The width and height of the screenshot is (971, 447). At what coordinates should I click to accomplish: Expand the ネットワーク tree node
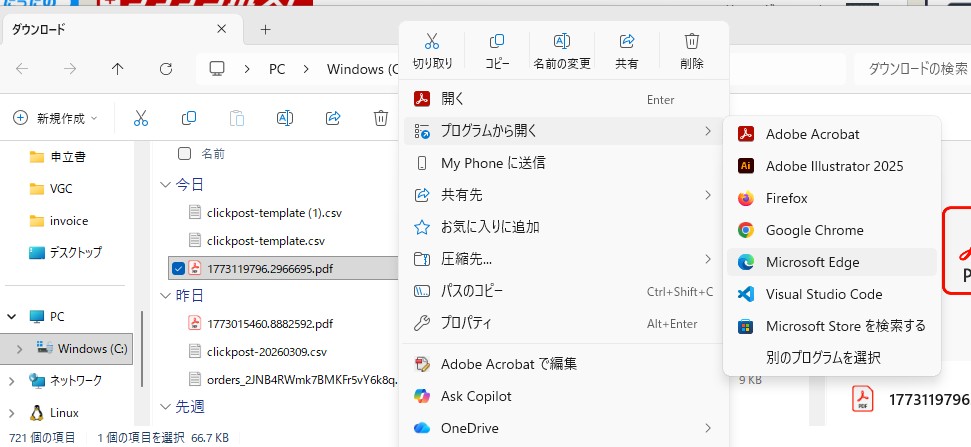point(11,380)
